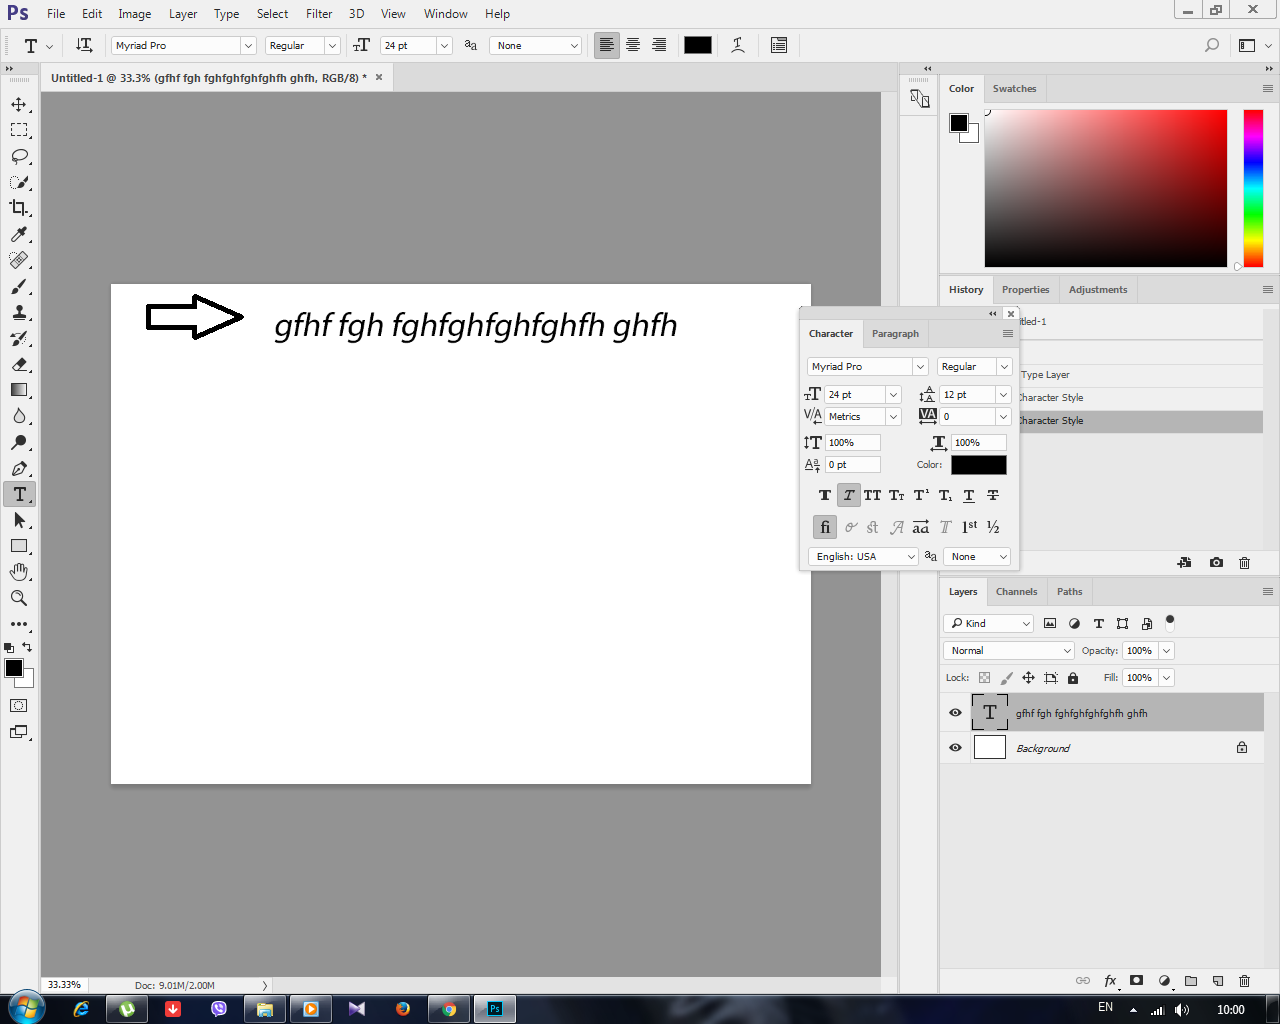Center align text in options bar
1280x1024 pixels.
pyautogui.click(x=633, y=45)
